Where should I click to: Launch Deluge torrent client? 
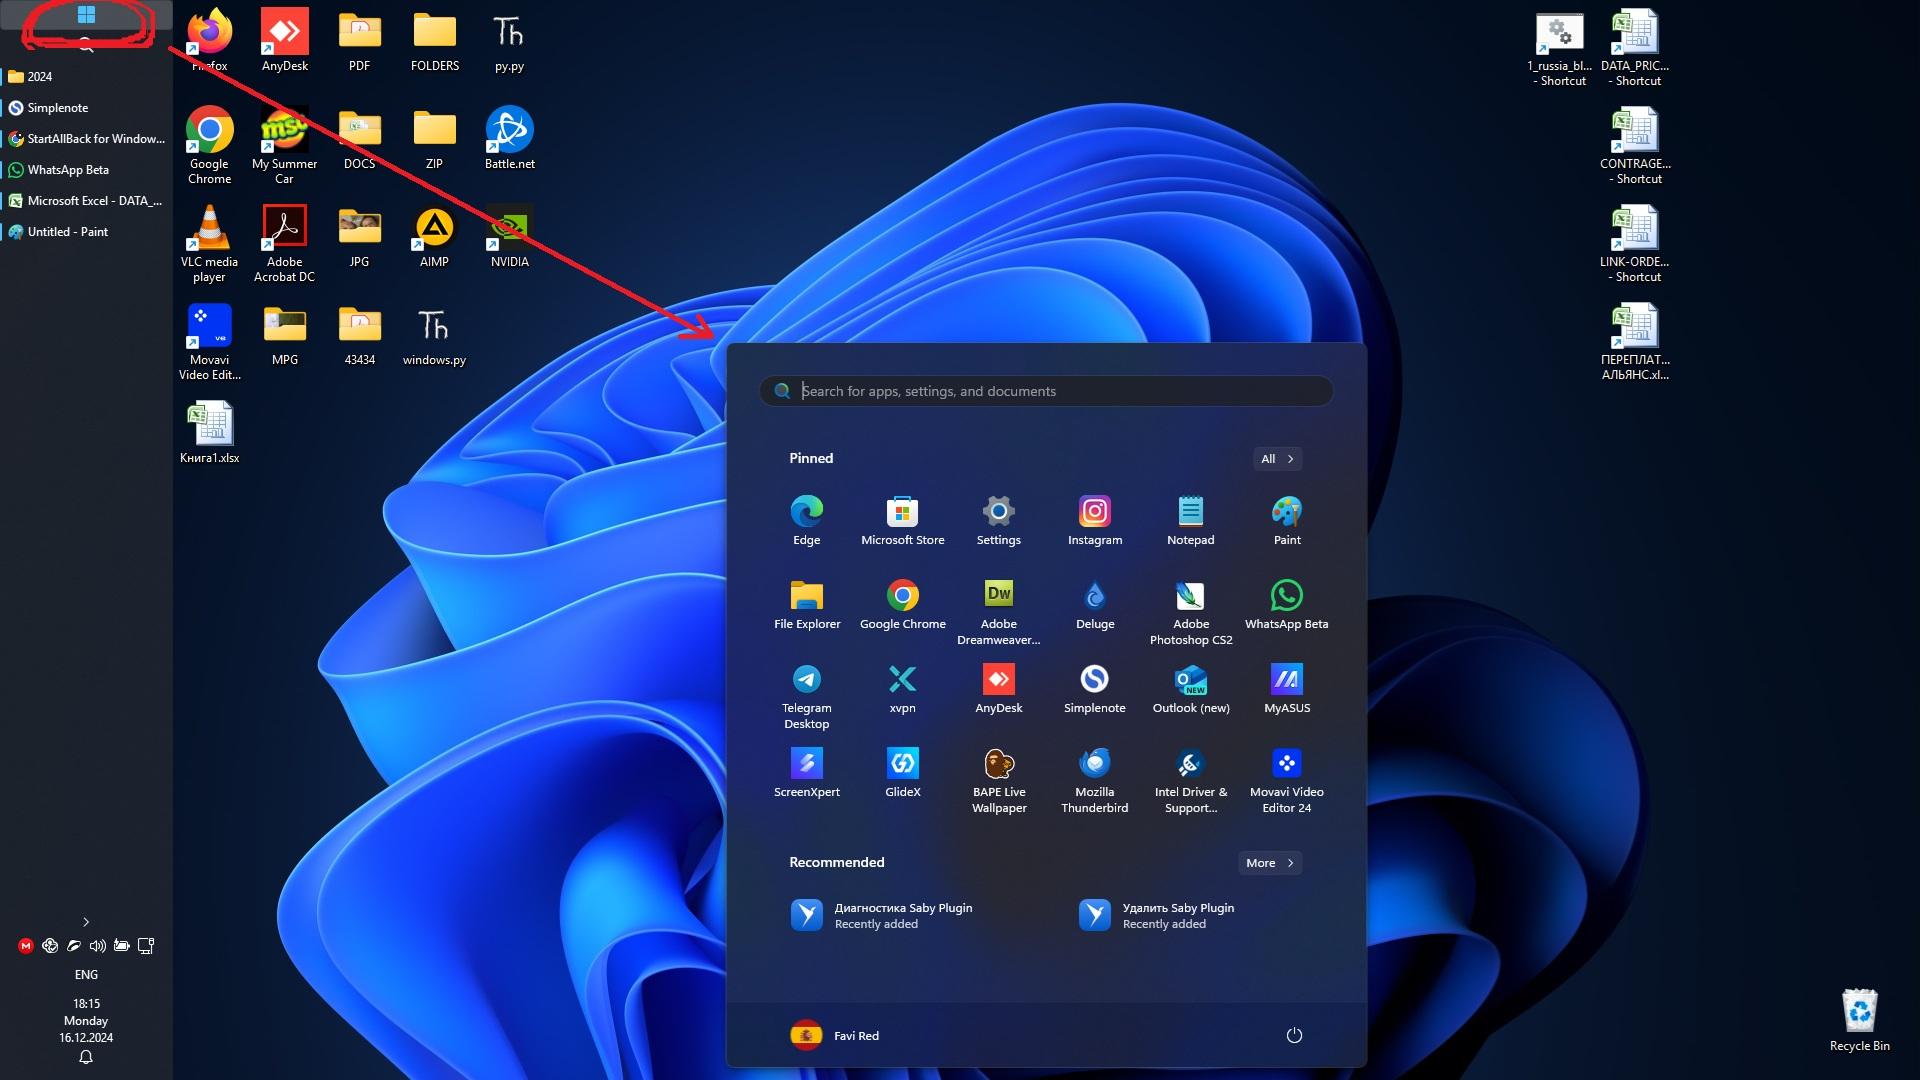point(1094,604)
